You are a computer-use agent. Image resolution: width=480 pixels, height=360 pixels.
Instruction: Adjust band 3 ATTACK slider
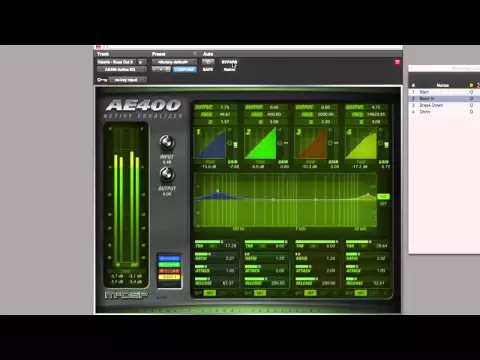[x=317, y=266]
